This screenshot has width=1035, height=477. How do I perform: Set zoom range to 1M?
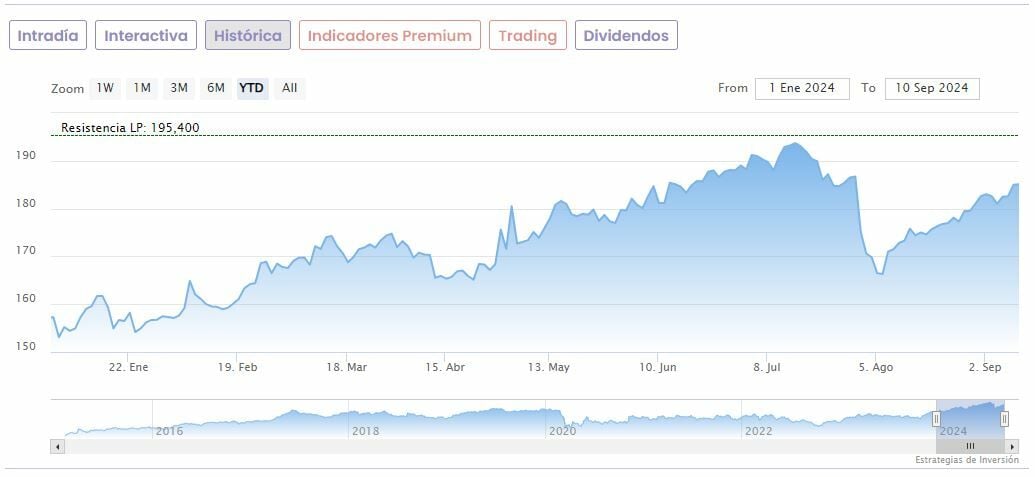pyautogui.click(x=142, y=88)
